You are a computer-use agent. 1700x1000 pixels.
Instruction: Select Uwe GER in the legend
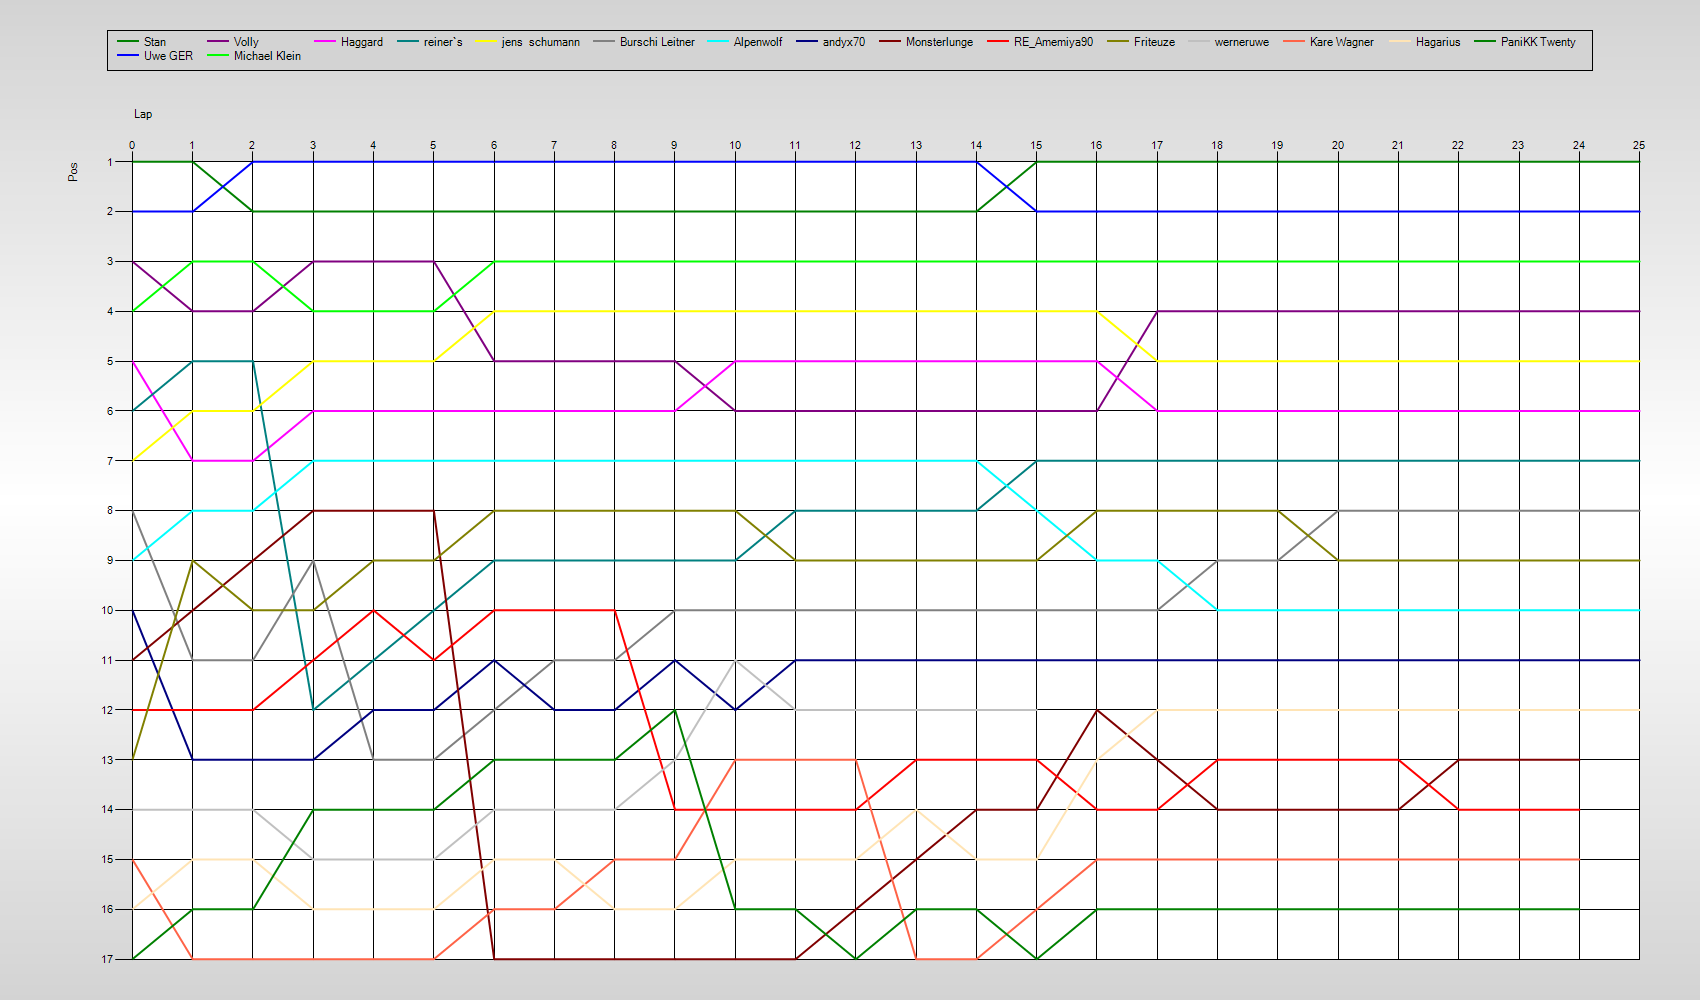(x=168, y=56)
